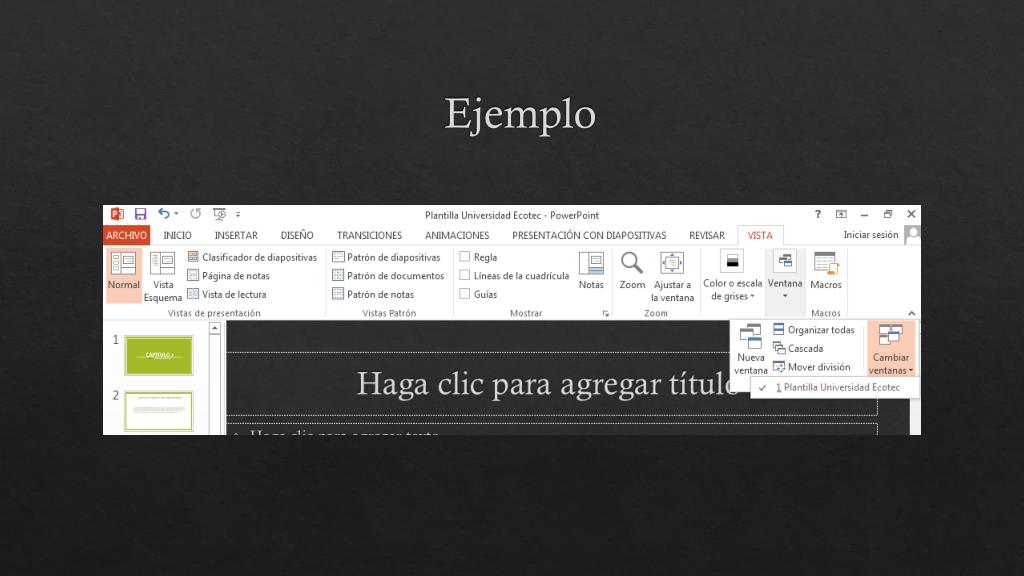The image size is (1024, 576).
Task: Redo the last action
Action: (x=195, y=214)
